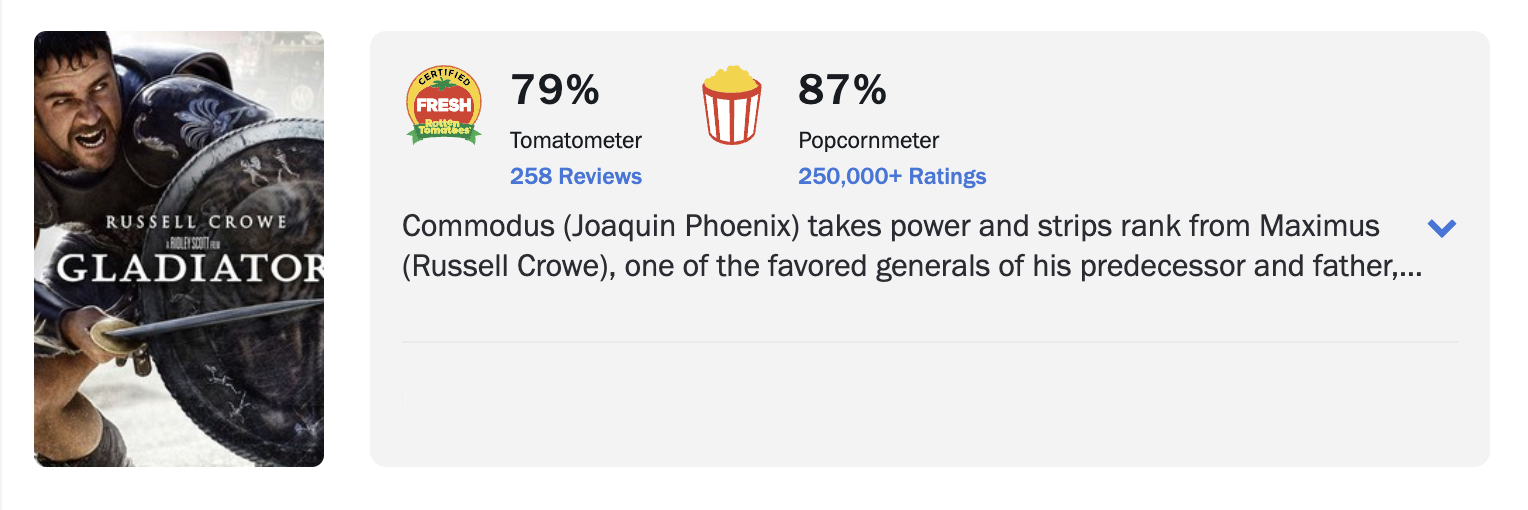Click the Certified Fresh tomato badge
Image resolution: width=1528 pixels, height=510 pixels.
[x=444, y=105]
